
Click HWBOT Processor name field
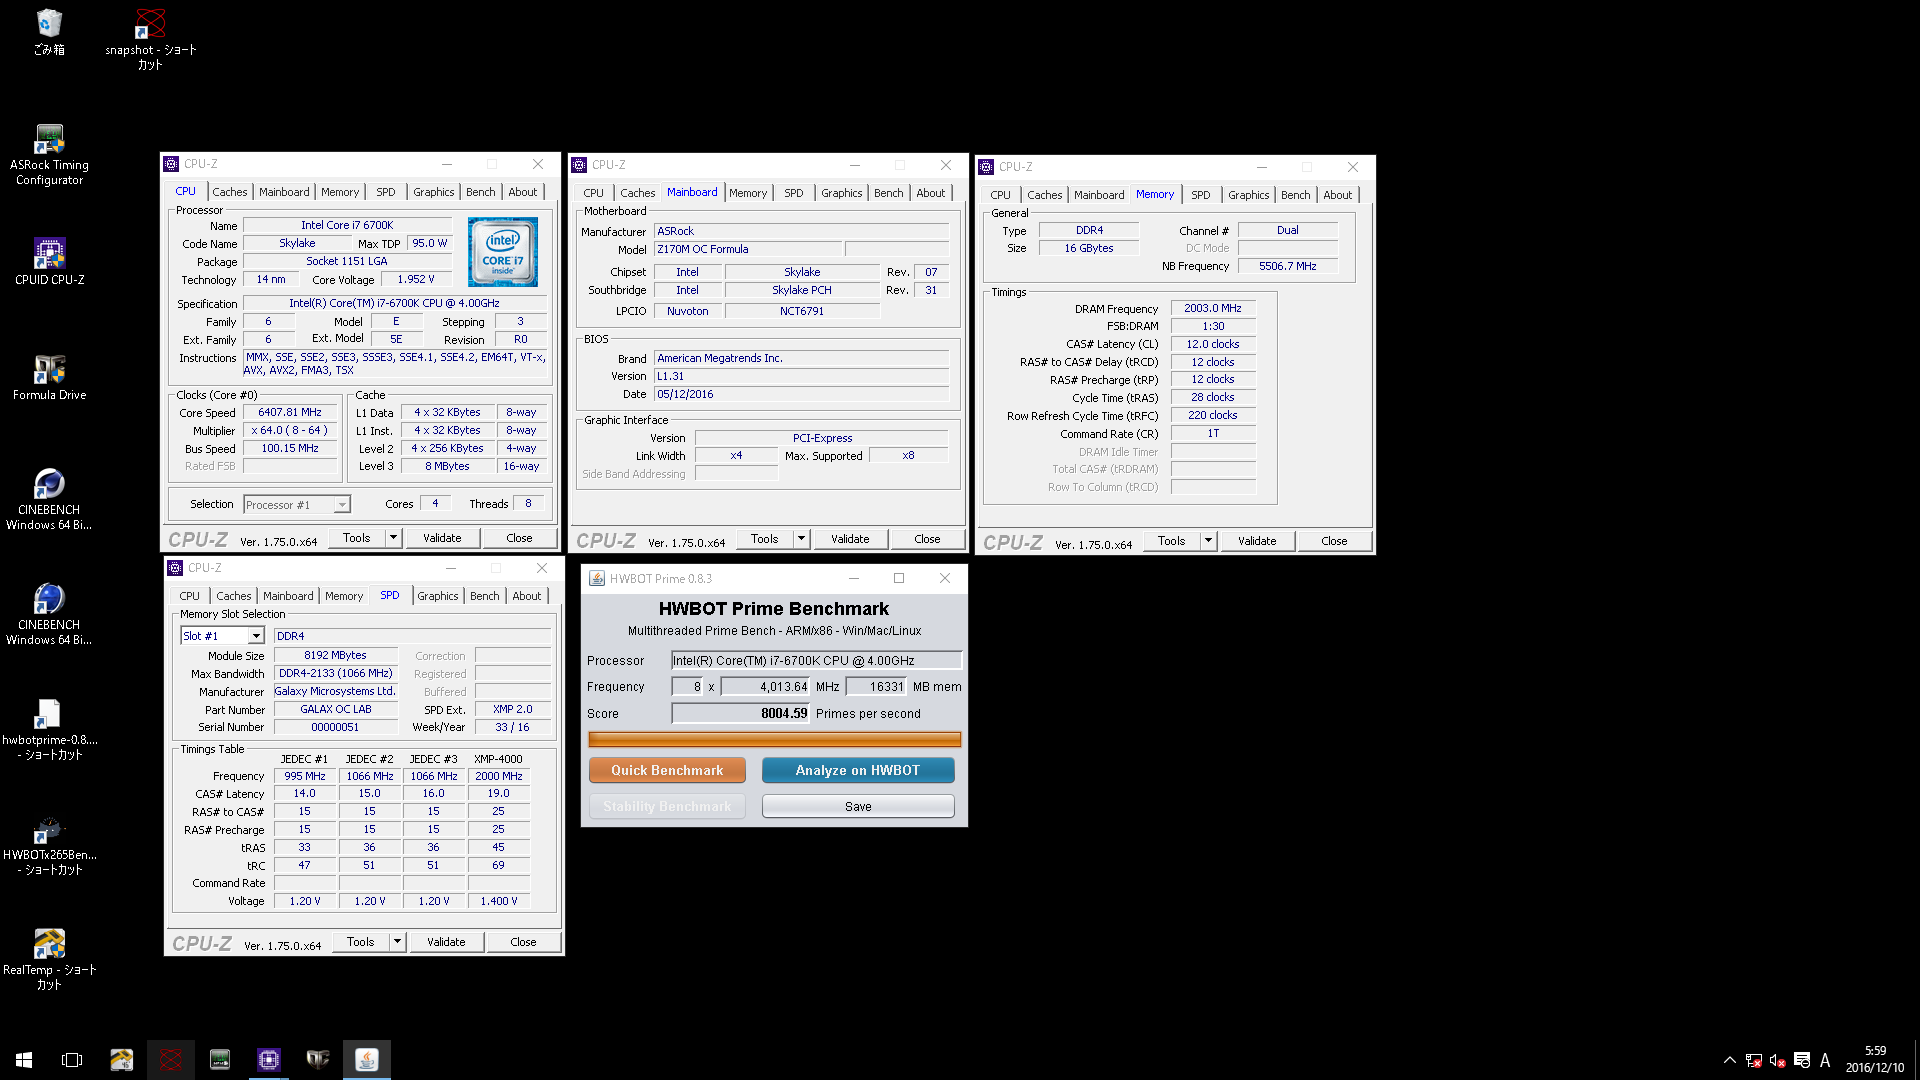(x=816, y=660)
